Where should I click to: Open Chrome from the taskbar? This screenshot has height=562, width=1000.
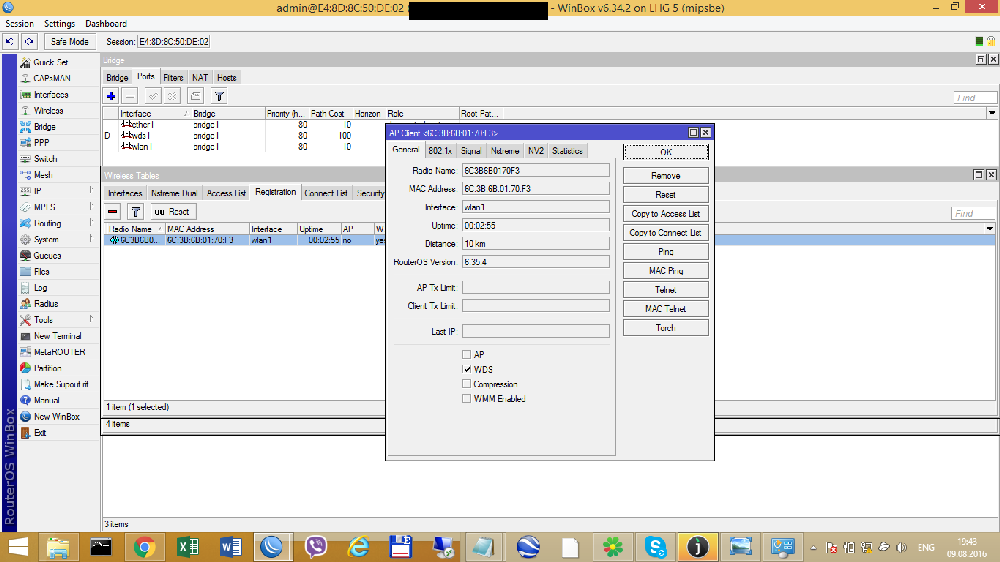point(145,547)
